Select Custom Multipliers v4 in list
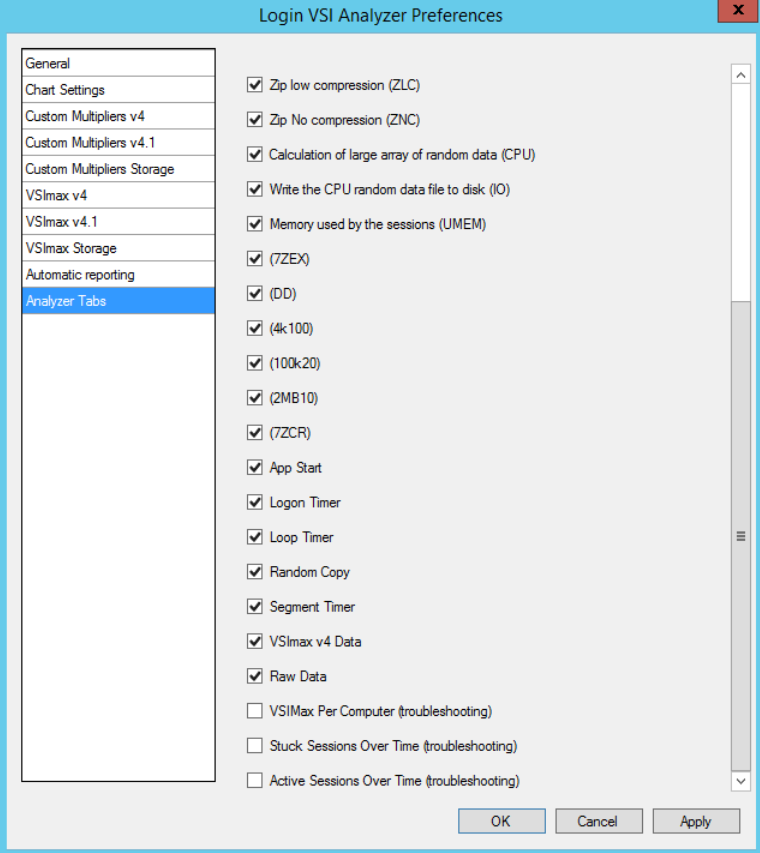 point(118,116)
